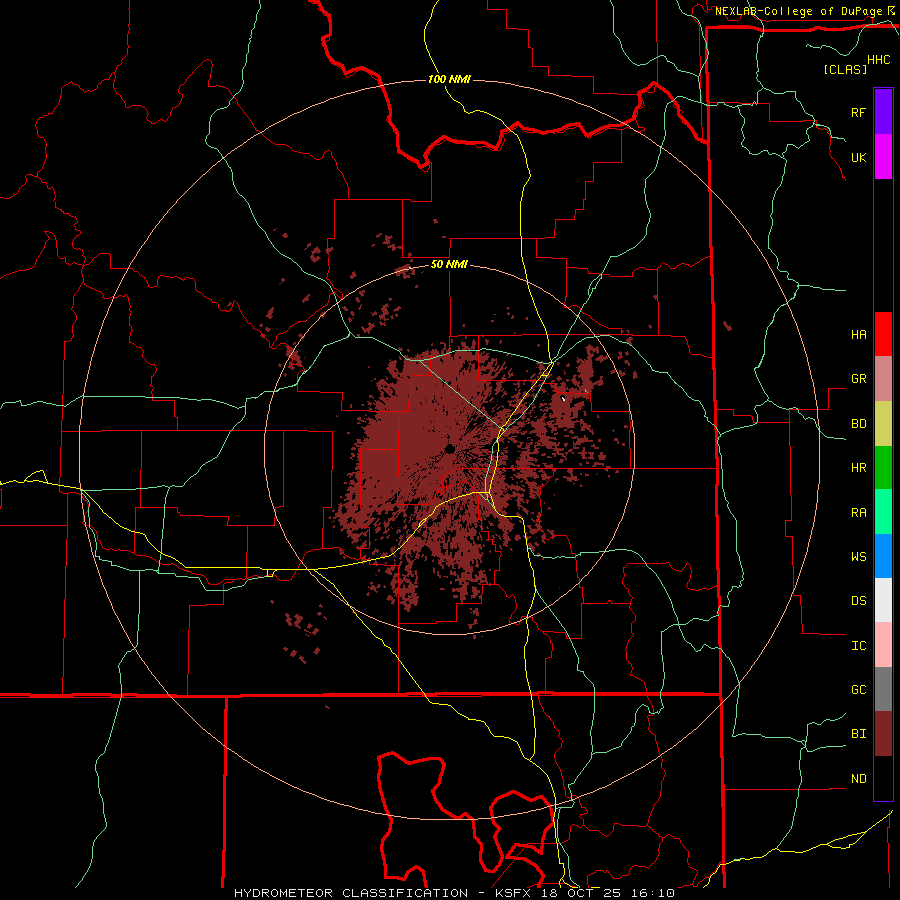Click the ND legend label
This screenshot has width=900, height=900.
858,779
